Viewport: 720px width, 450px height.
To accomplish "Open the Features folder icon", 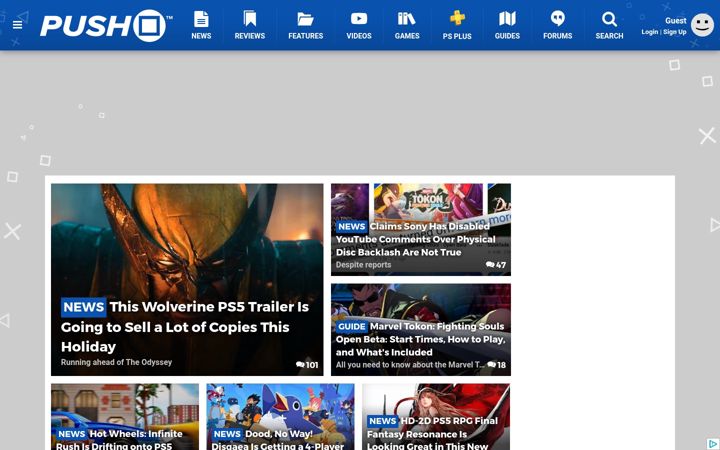I will click(305, 19).
